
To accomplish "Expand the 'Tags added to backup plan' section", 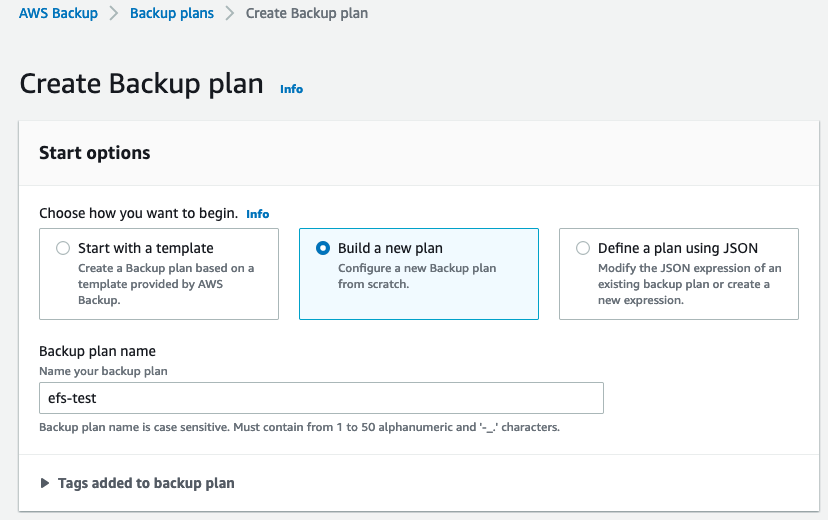I will (x=146, y=483).
